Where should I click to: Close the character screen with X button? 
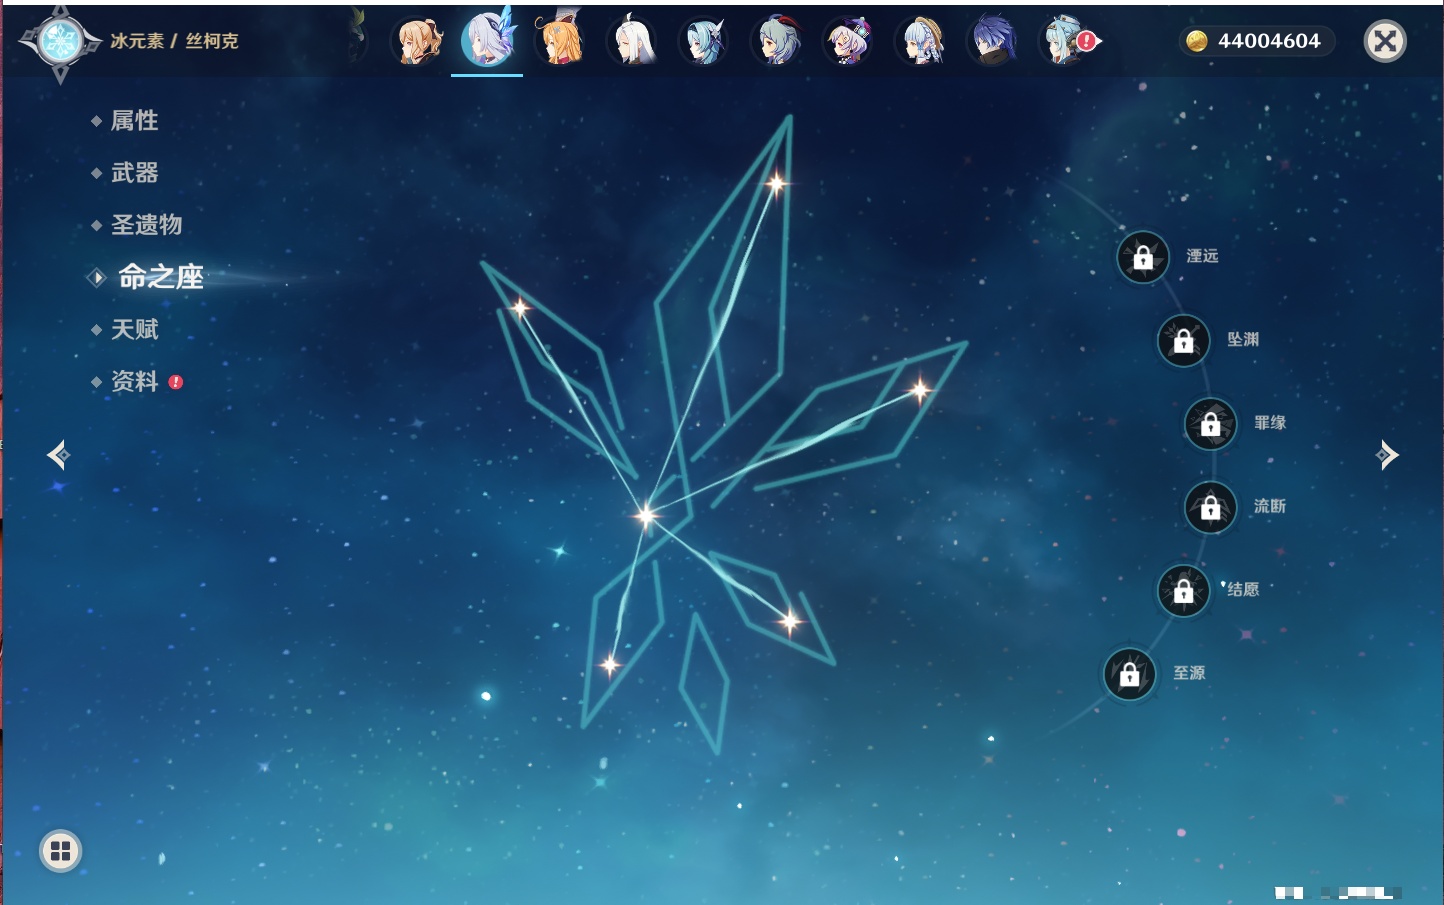[x=1385, y=41]
